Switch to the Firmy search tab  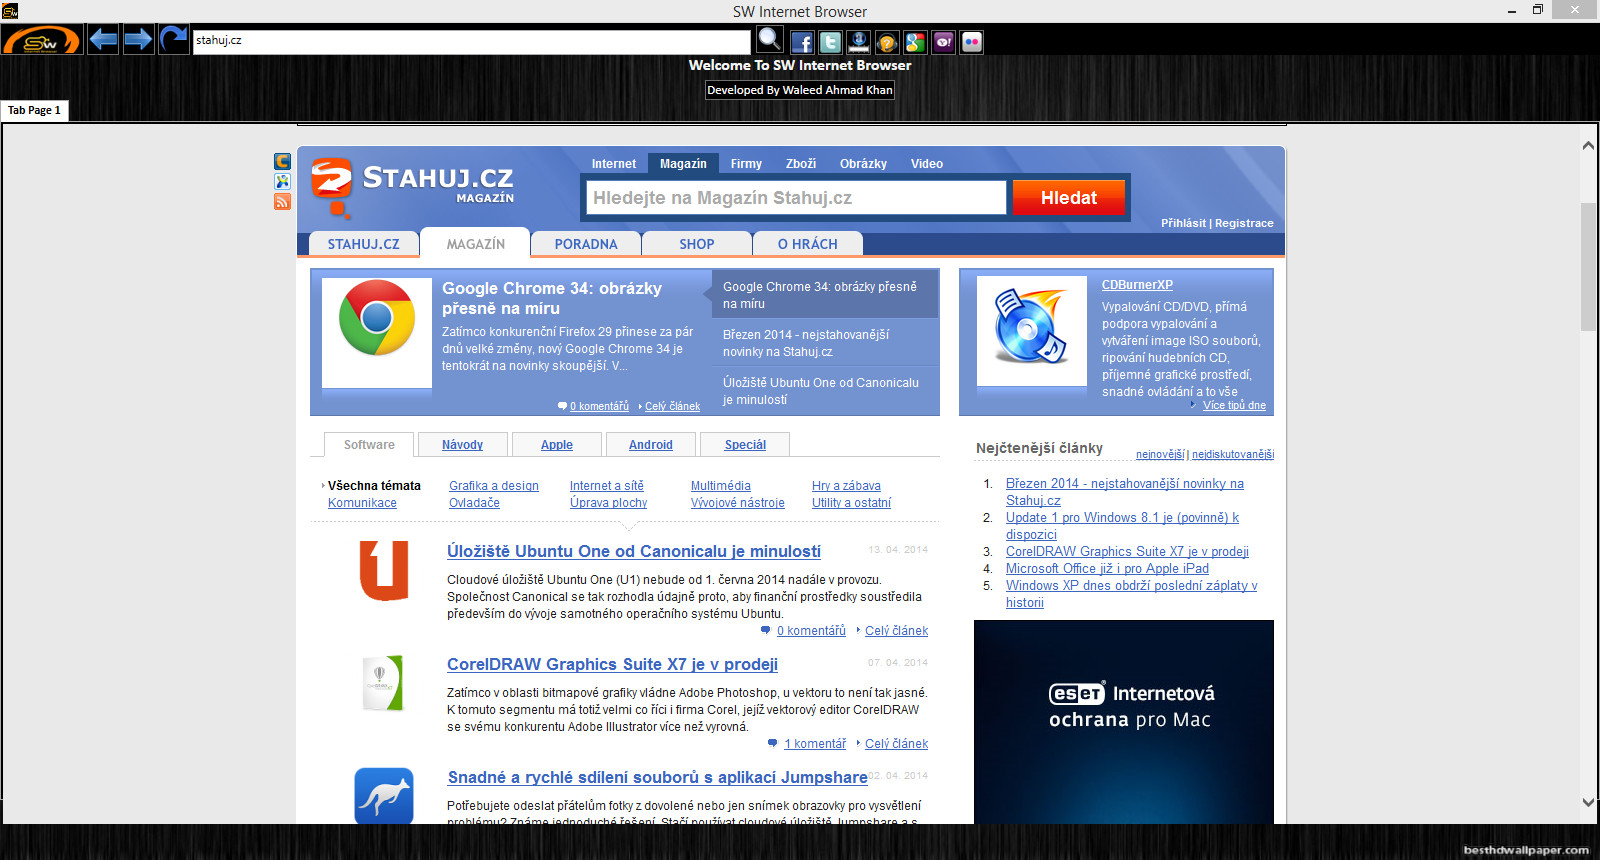tap(746, 164)
